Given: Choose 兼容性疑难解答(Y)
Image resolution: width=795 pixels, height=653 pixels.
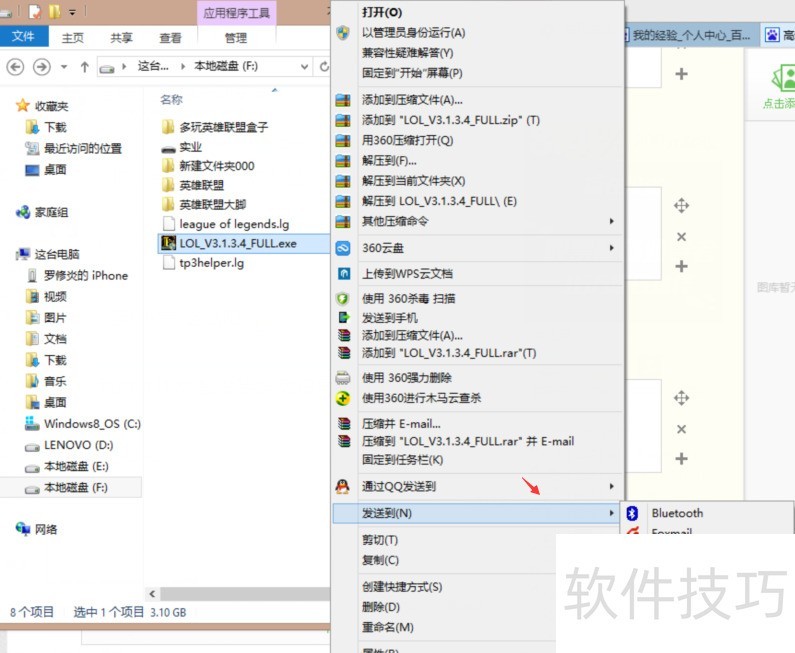Looking at the screenshot, I should click(x=407, y=53).
